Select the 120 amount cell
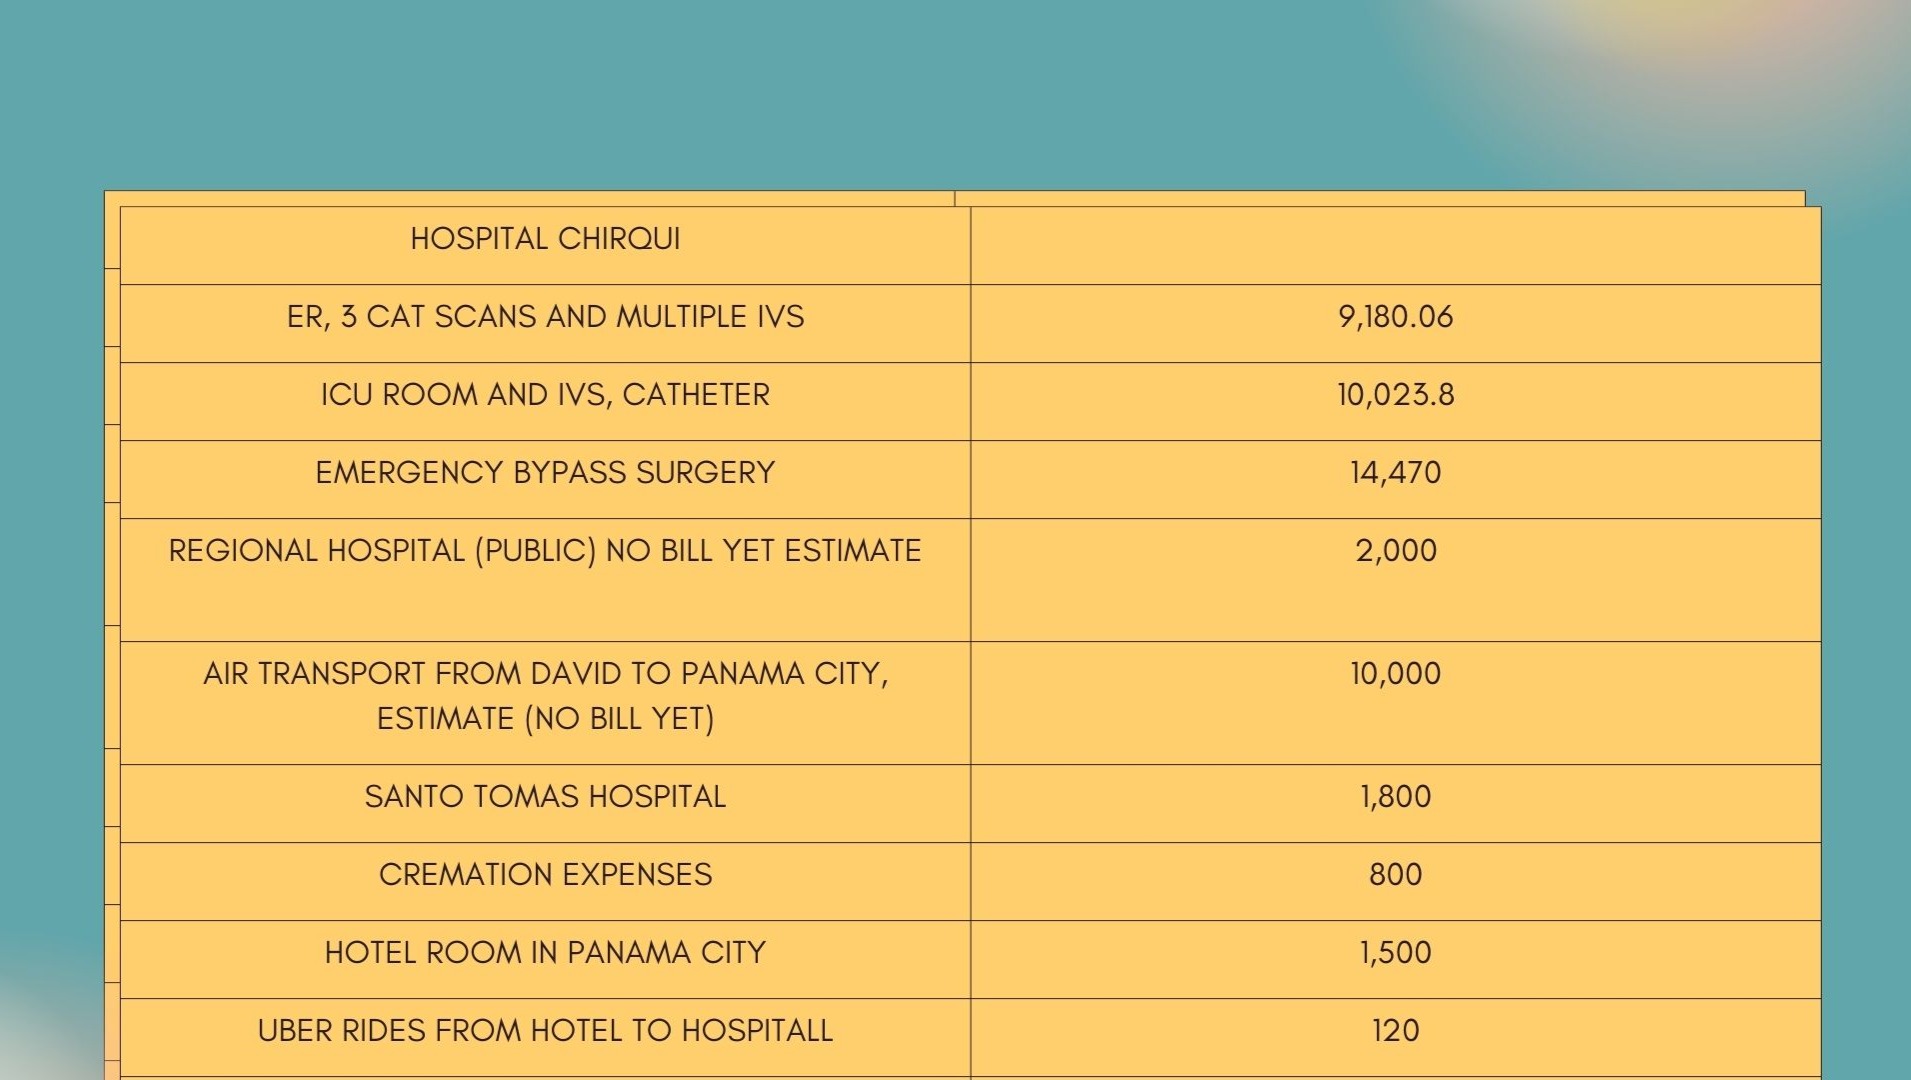Screen dimensions: 1911x1080 coord(1395,1031)
